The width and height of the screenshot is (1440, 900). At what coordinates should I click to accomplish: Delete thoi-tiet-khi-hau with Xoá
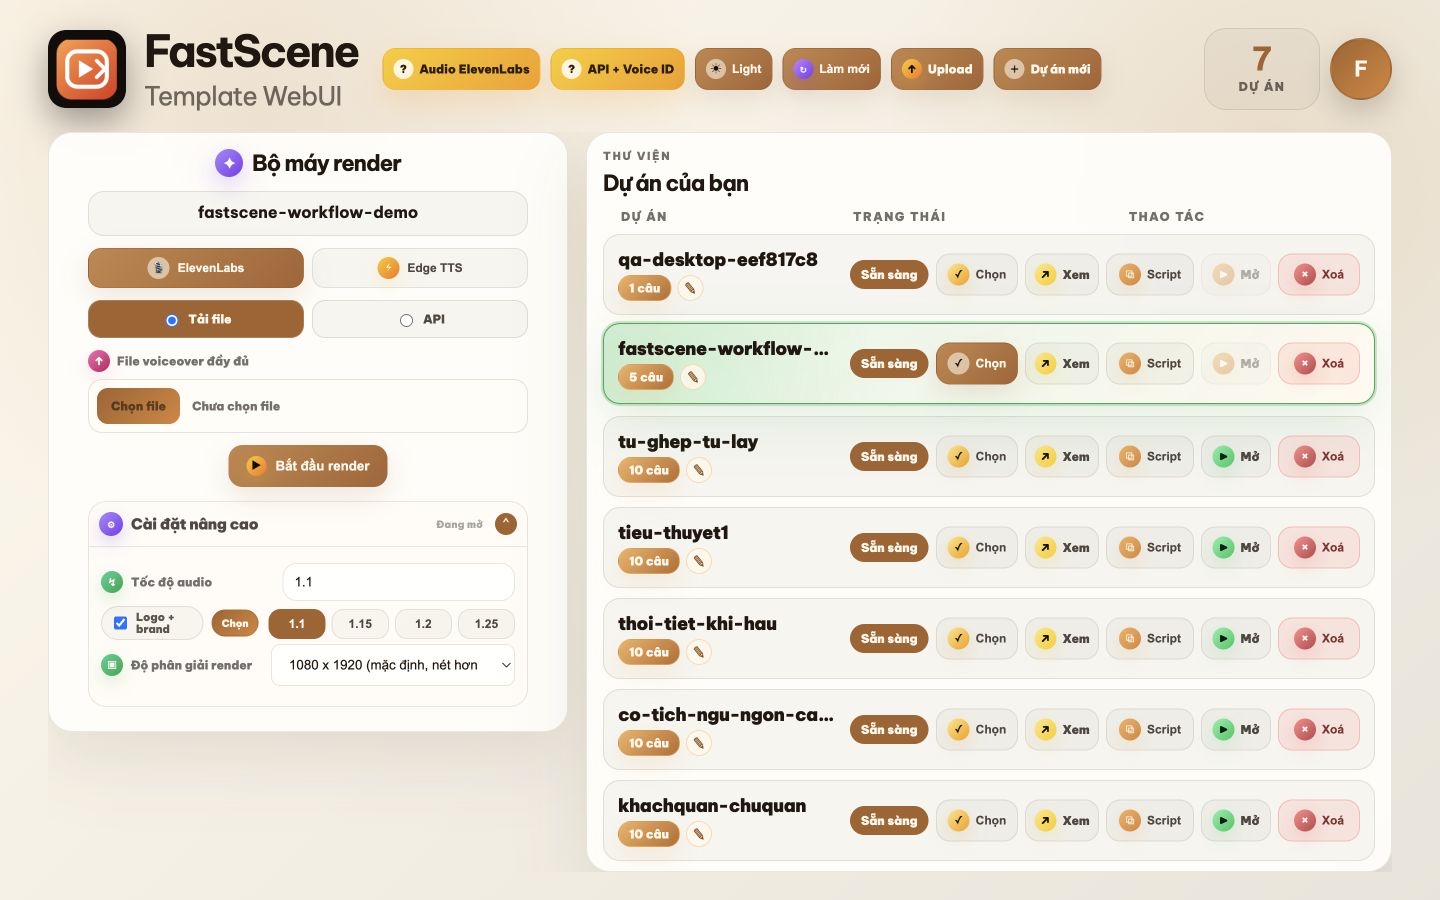(x=1319, y=639)
